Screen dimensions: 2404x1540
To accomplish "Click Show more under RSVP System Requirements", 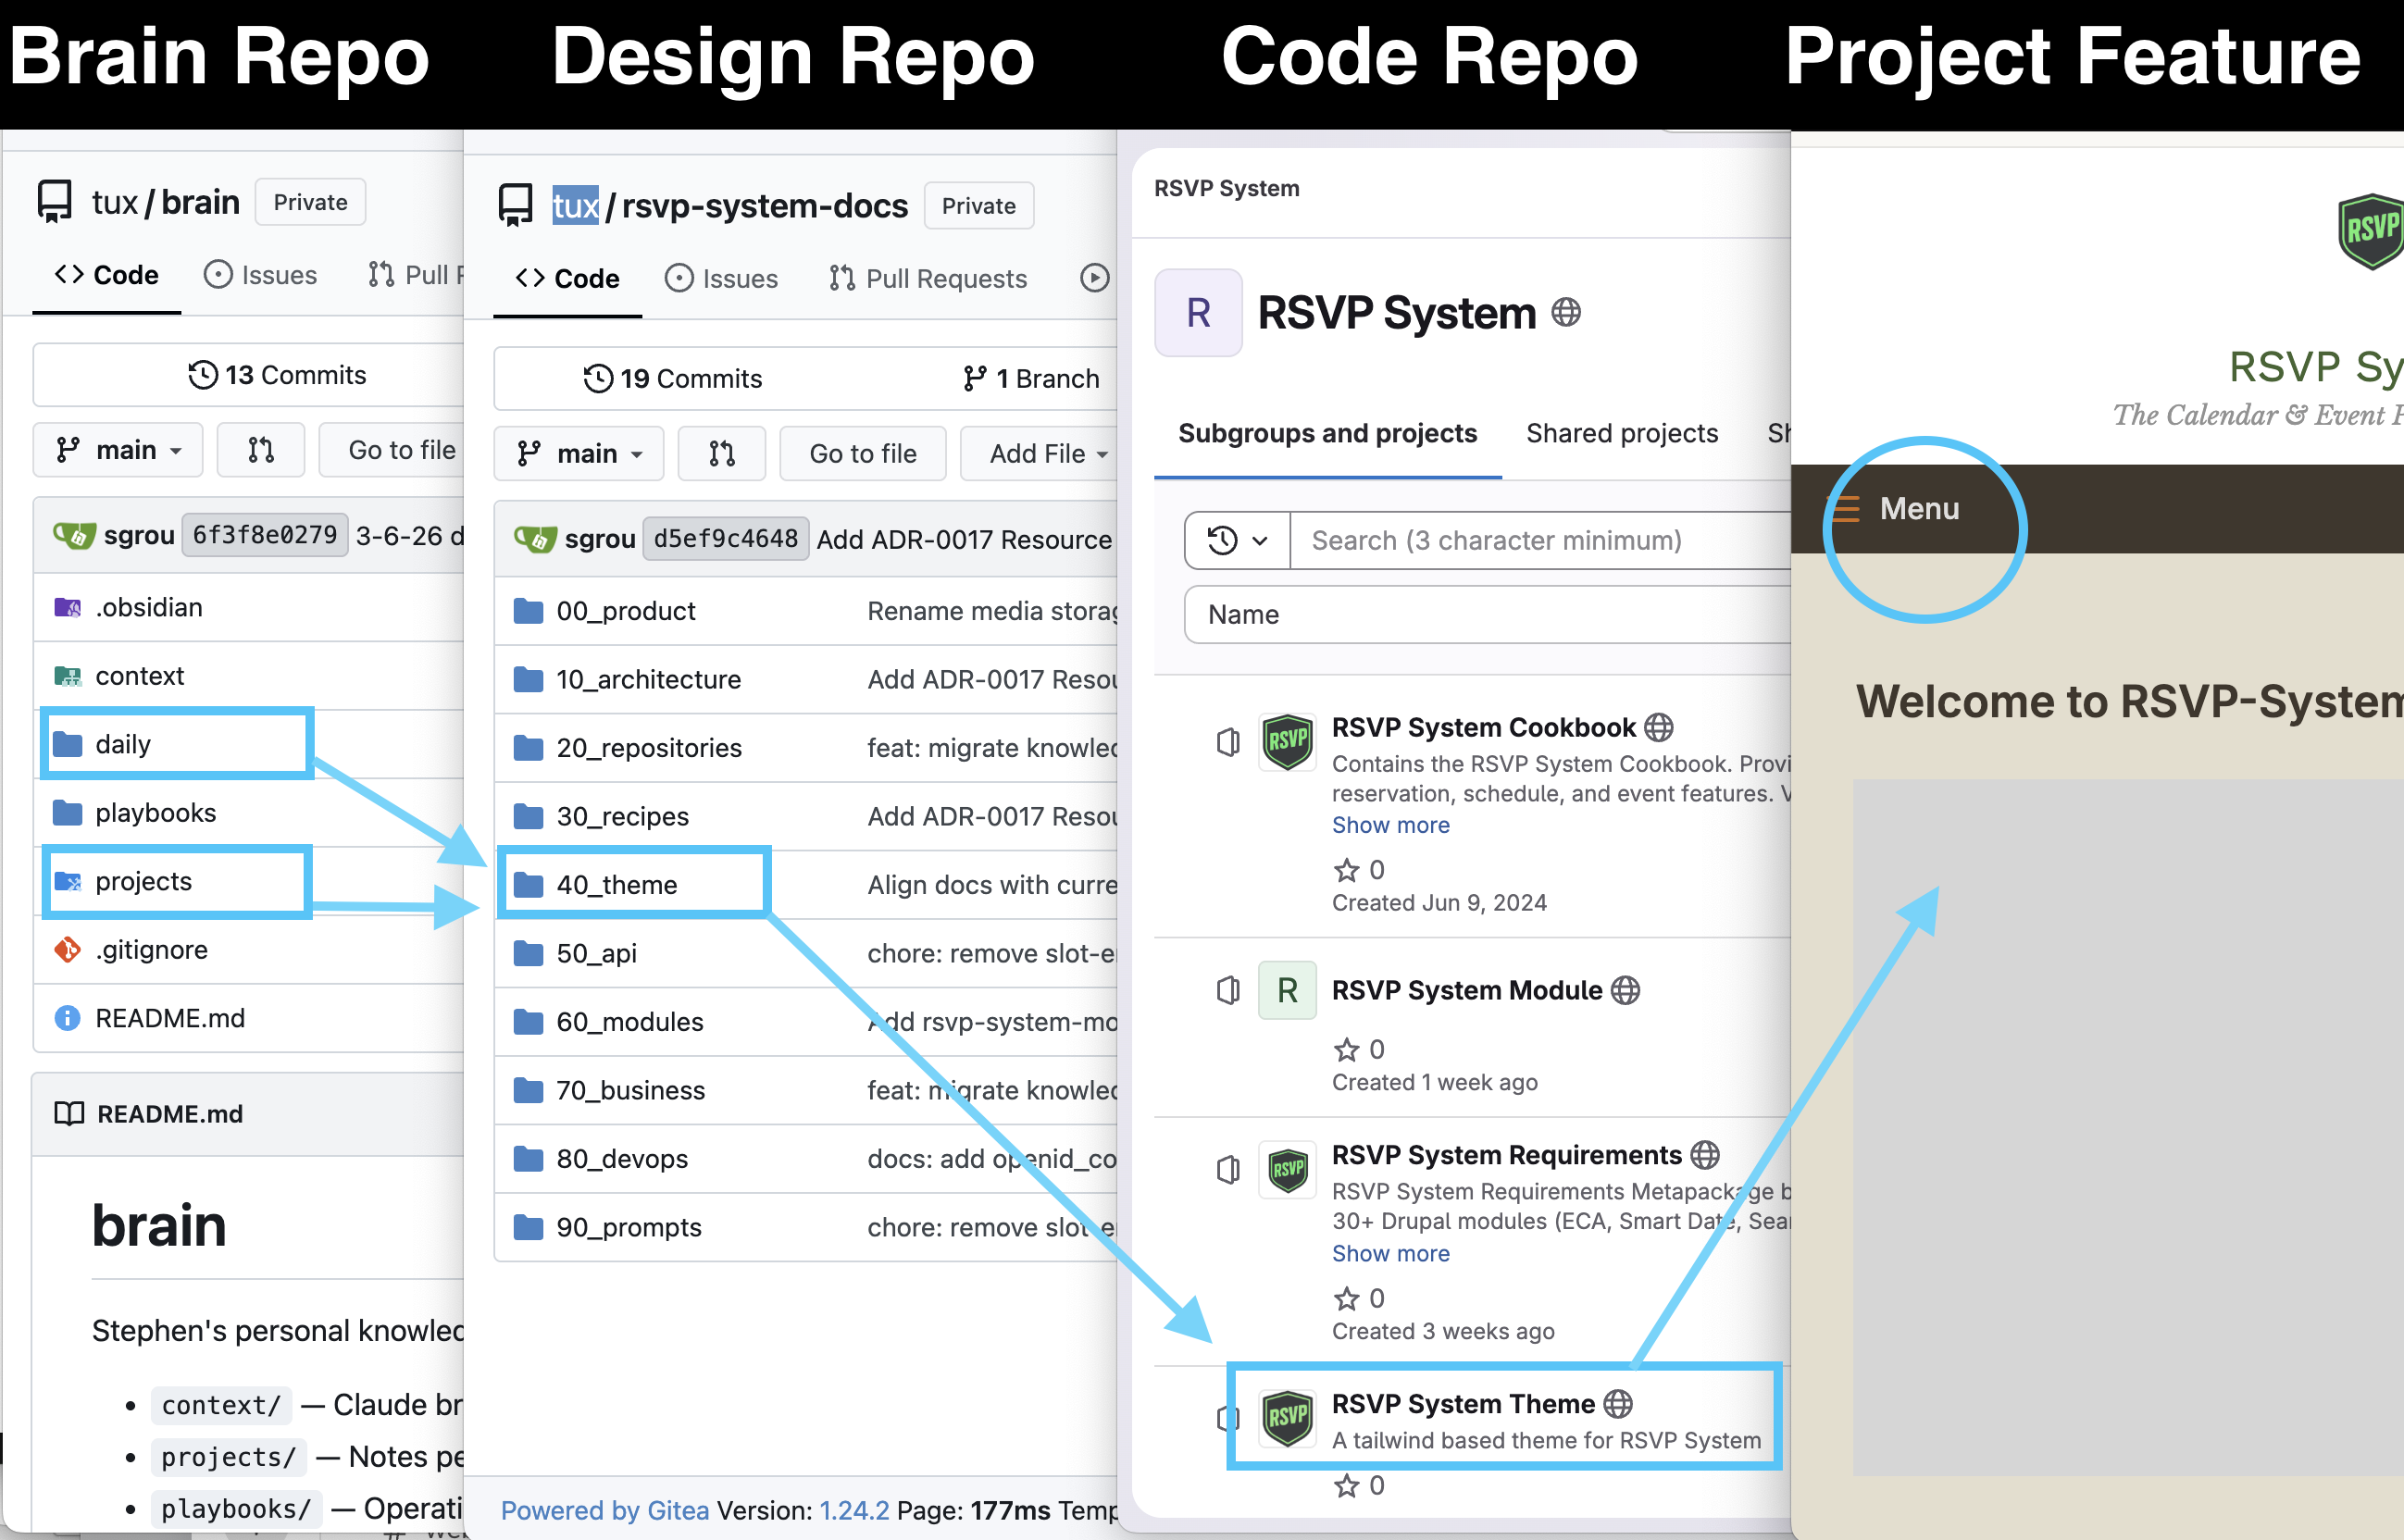I will 1390,1253.
